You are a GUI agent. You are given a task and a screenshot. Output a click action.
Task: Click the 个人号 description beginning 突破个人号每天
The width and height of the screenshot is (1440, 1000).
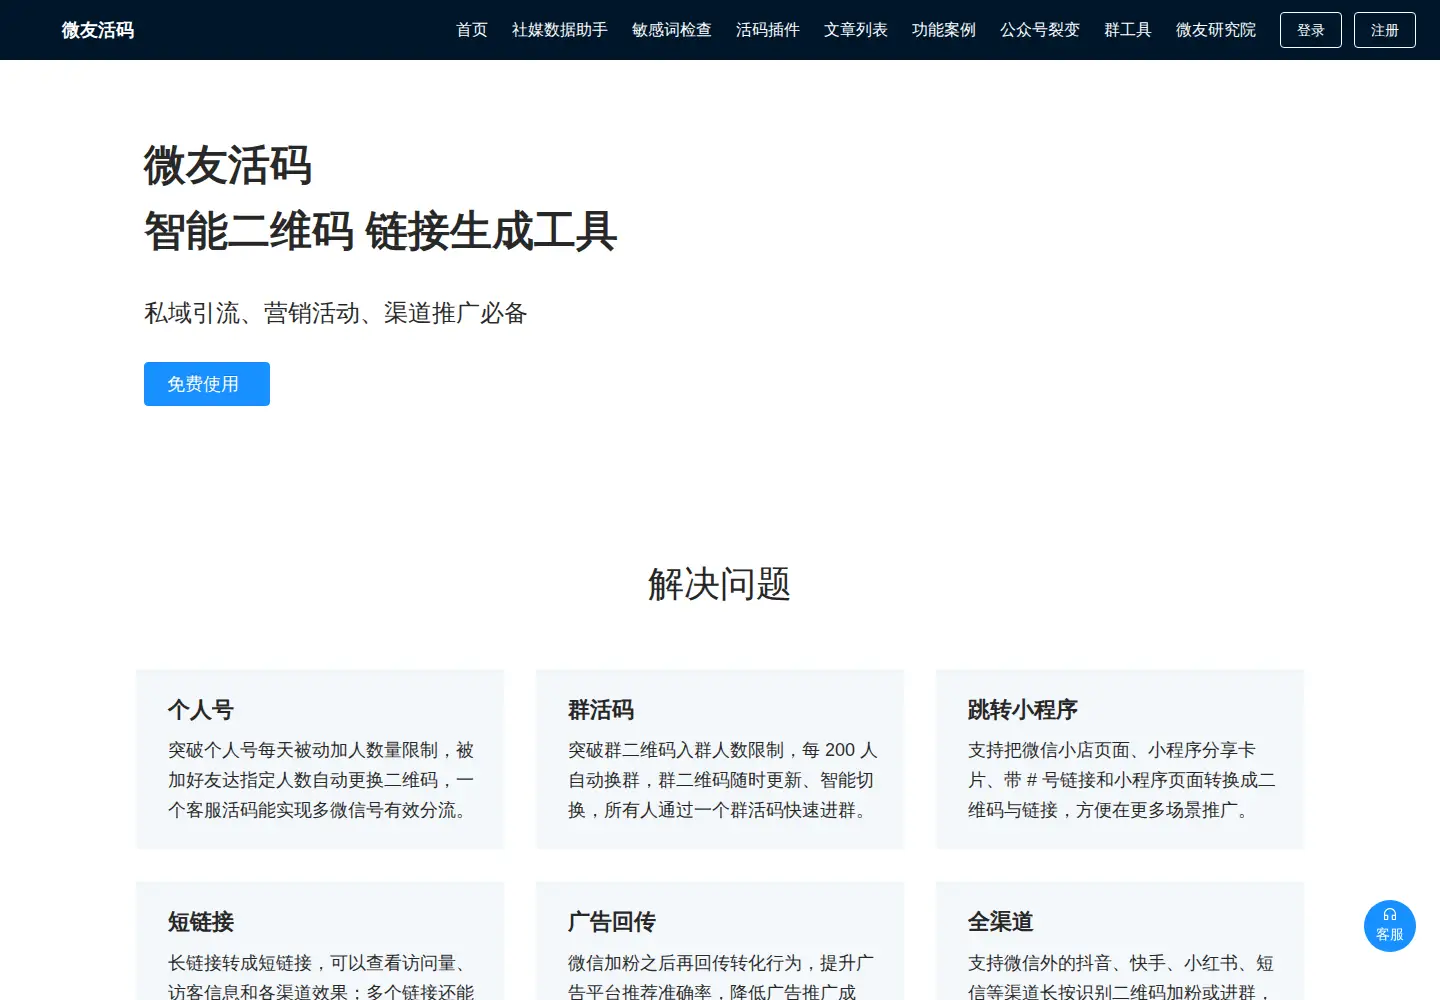tap(321, 780)
